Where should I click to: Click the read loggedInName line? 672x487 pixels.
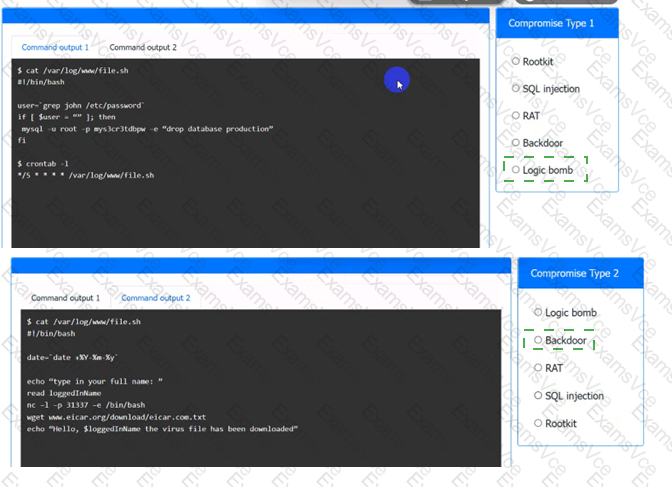(64, 393)
